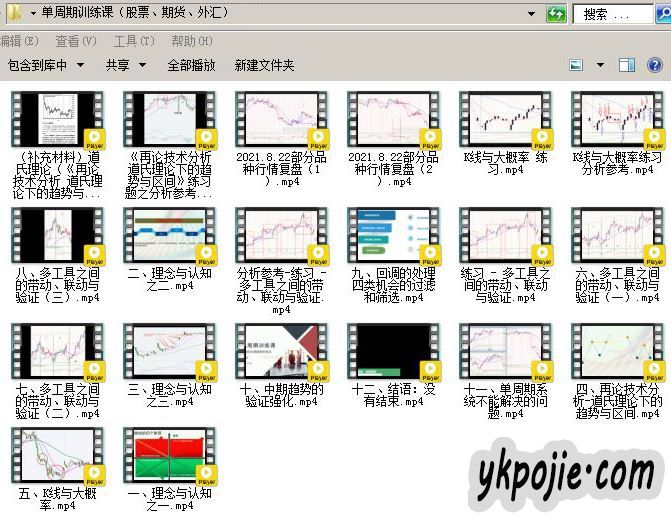Select the 十、中期趋势的验证强化.mp4 thumbnail
The image size is (671, 518).
[x=279, y=351]
